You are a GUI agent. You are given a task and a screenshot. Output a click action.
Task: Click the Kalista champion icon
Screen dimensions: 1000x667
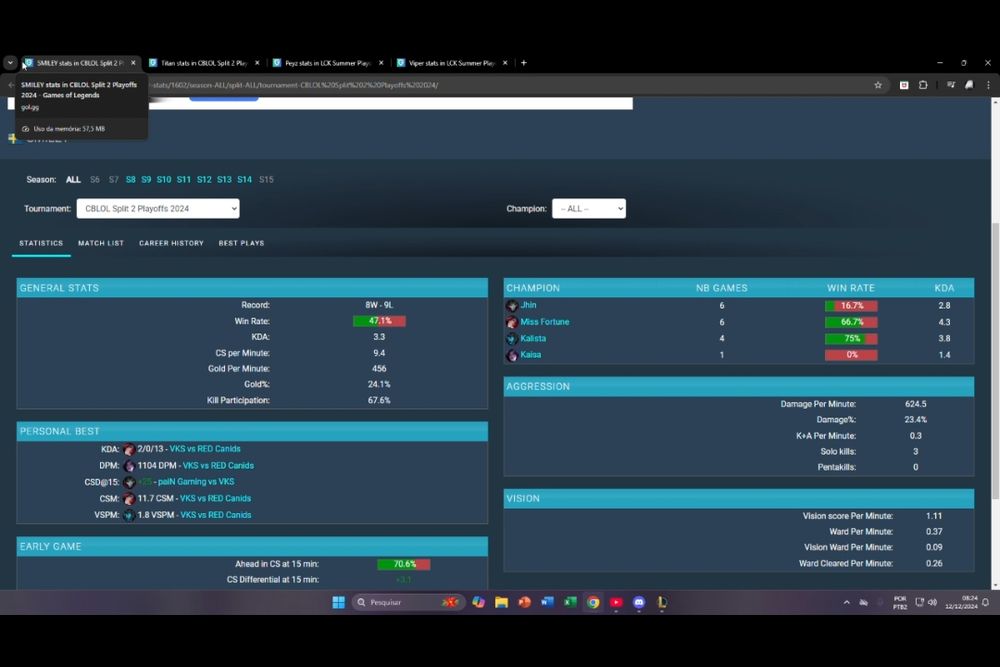(x=511, y=339)
